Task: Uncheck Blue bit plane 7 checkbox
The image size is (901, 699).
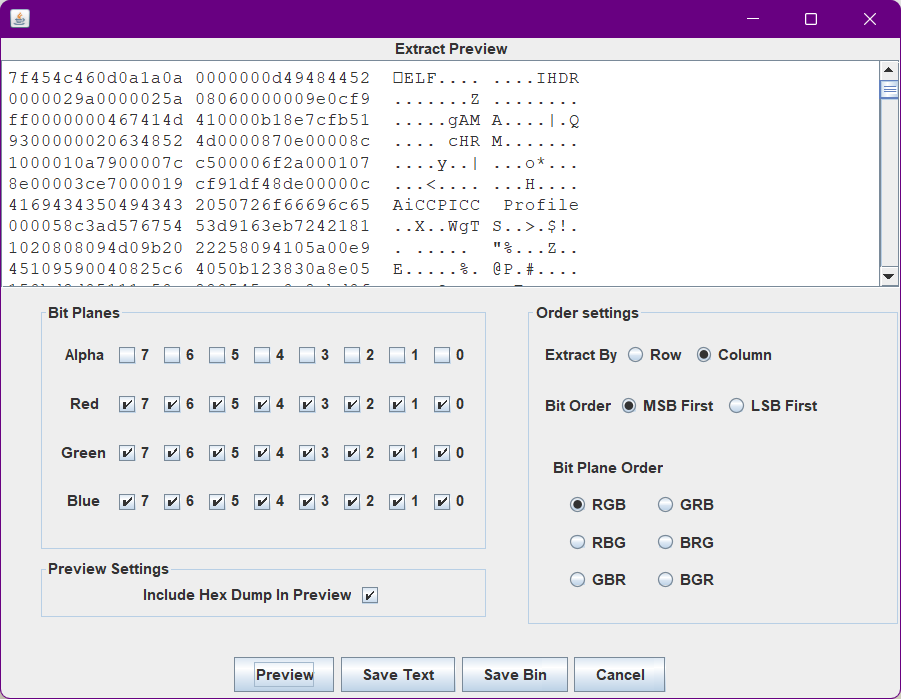Action: 127,502
